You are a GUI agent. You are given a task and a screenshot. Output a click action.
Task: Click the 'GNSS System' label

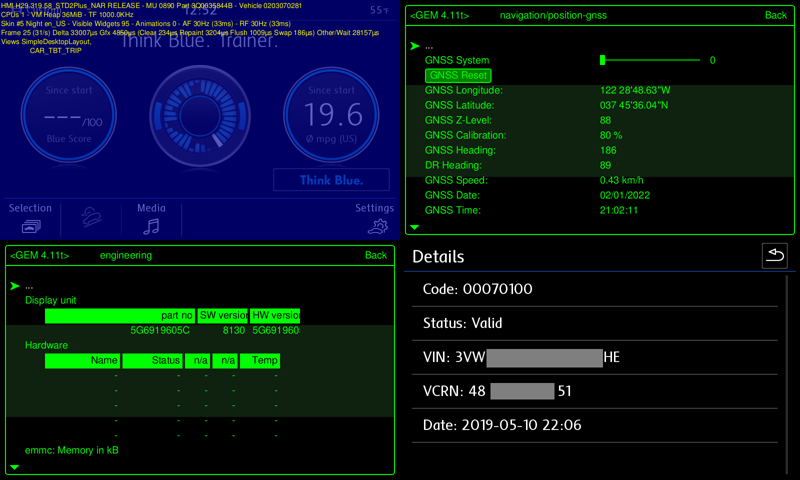click(x=457, y=60)
